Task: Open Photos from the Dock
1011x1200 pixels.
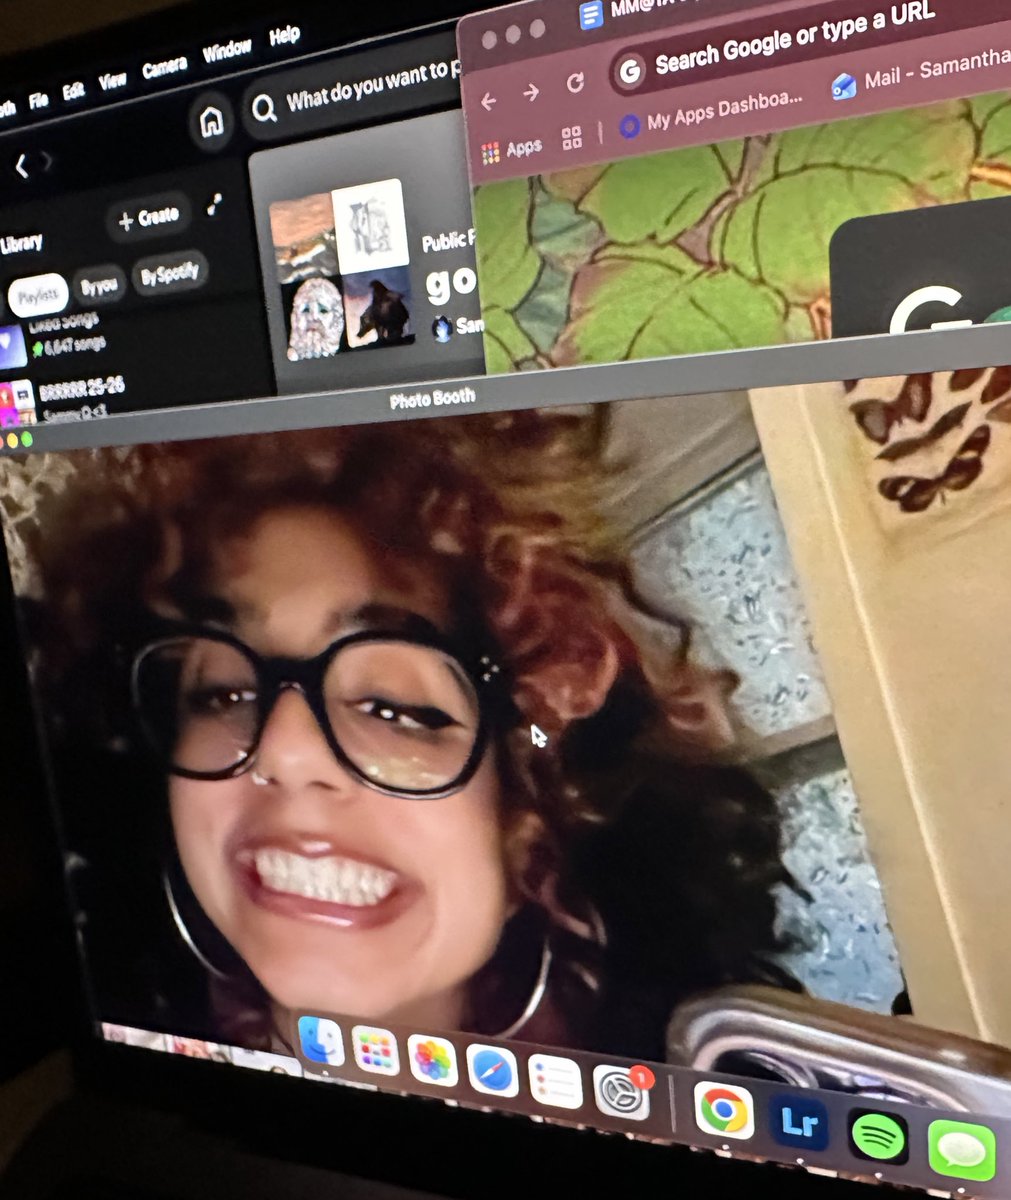Action: pyautogui.click(x=432, y=1061)
